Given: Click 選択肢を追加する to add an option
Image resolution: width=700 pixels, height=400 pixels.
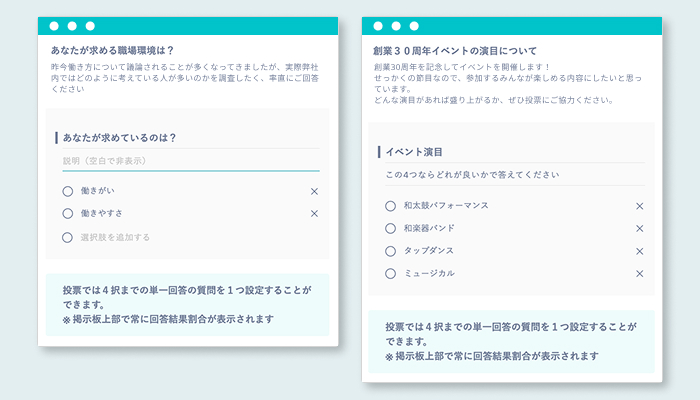Looking at the screenshot, I should (115, 237).
